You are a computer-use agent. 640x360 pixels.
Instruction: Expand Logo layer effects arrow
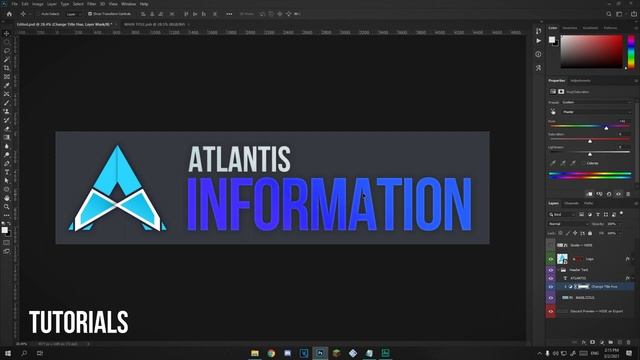pyautogui.click(x=633, y=259)
